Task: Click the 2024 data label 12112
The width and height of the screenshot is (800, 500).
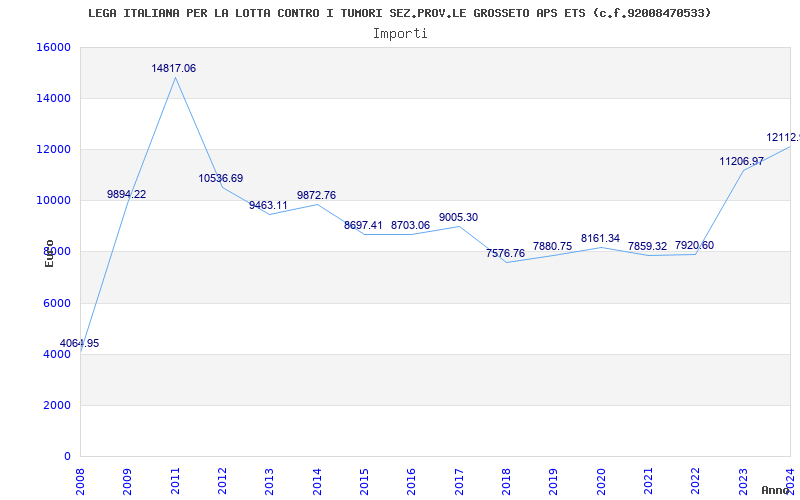Action: click(783, 137)
